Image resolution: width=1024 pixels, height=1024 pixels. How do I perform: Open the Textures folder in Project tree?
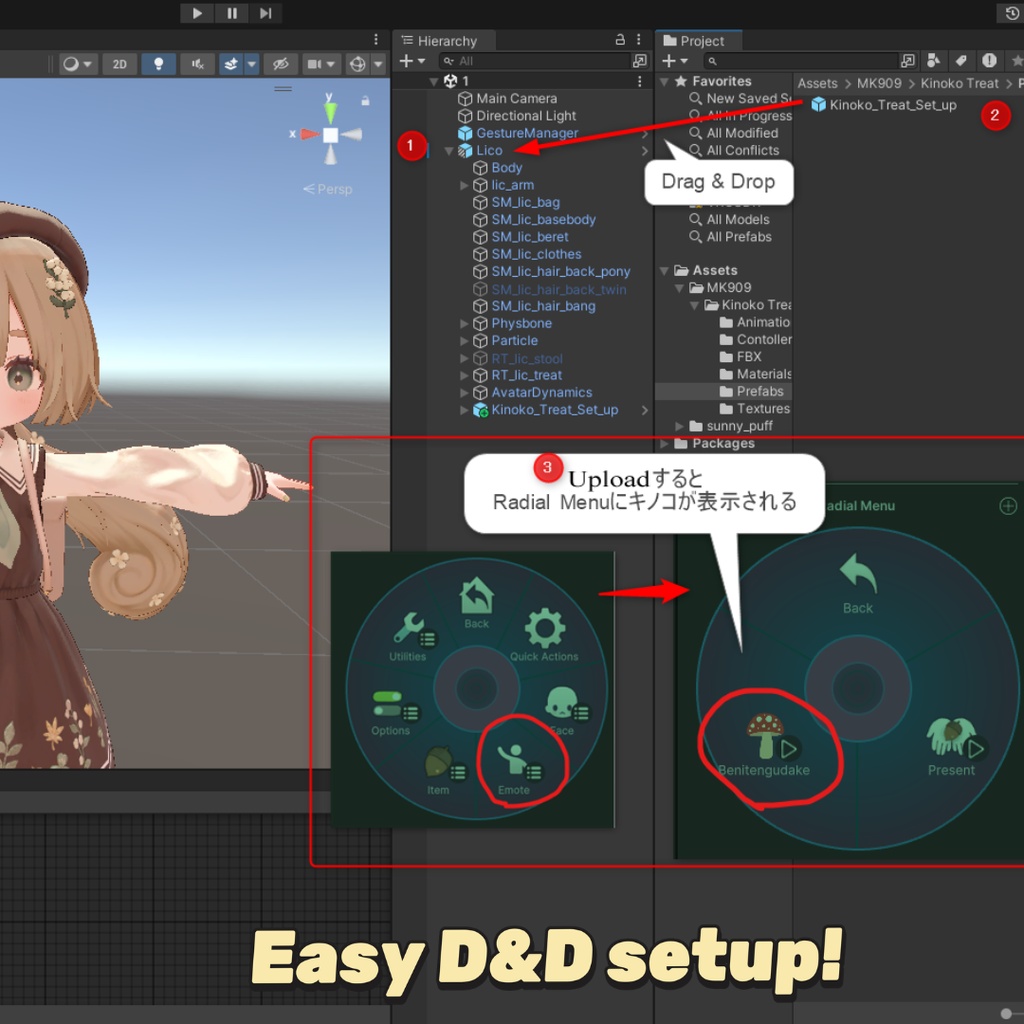[755, 409]
